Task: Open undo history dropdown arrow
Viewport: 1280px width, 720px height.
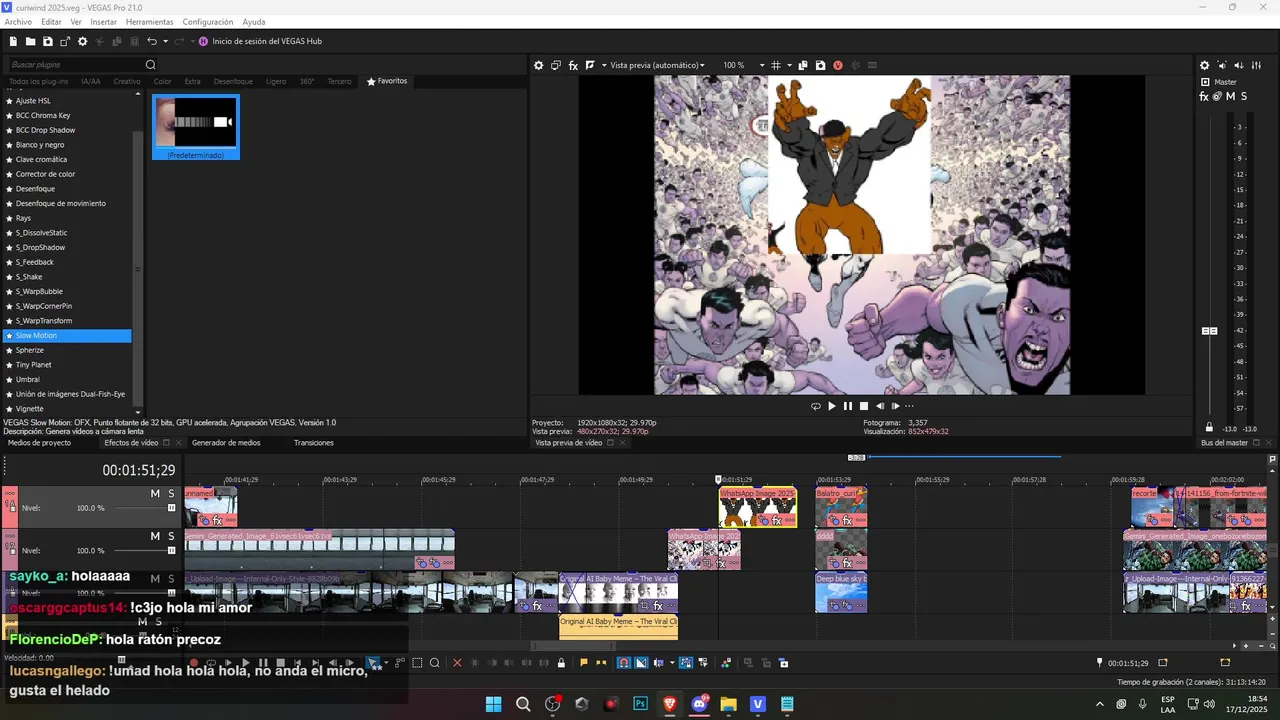Action: (165, 41)
